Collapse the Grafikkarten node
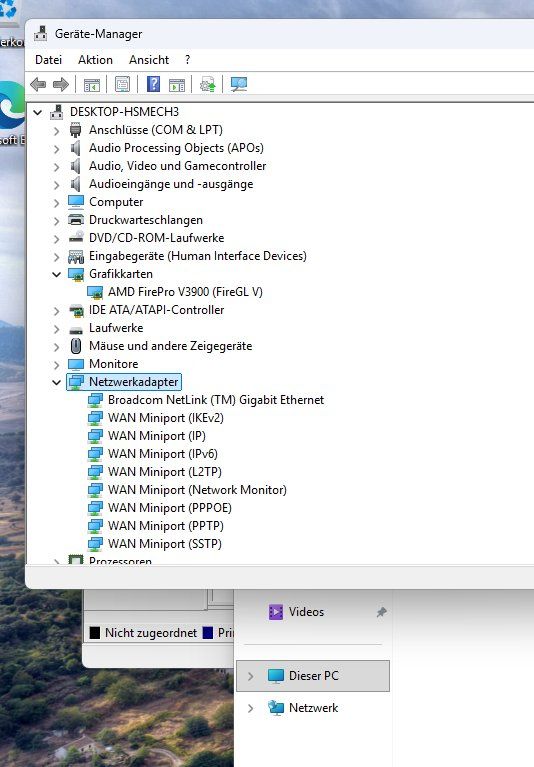This screenshot has width=534, height=767. pos(56,274)
